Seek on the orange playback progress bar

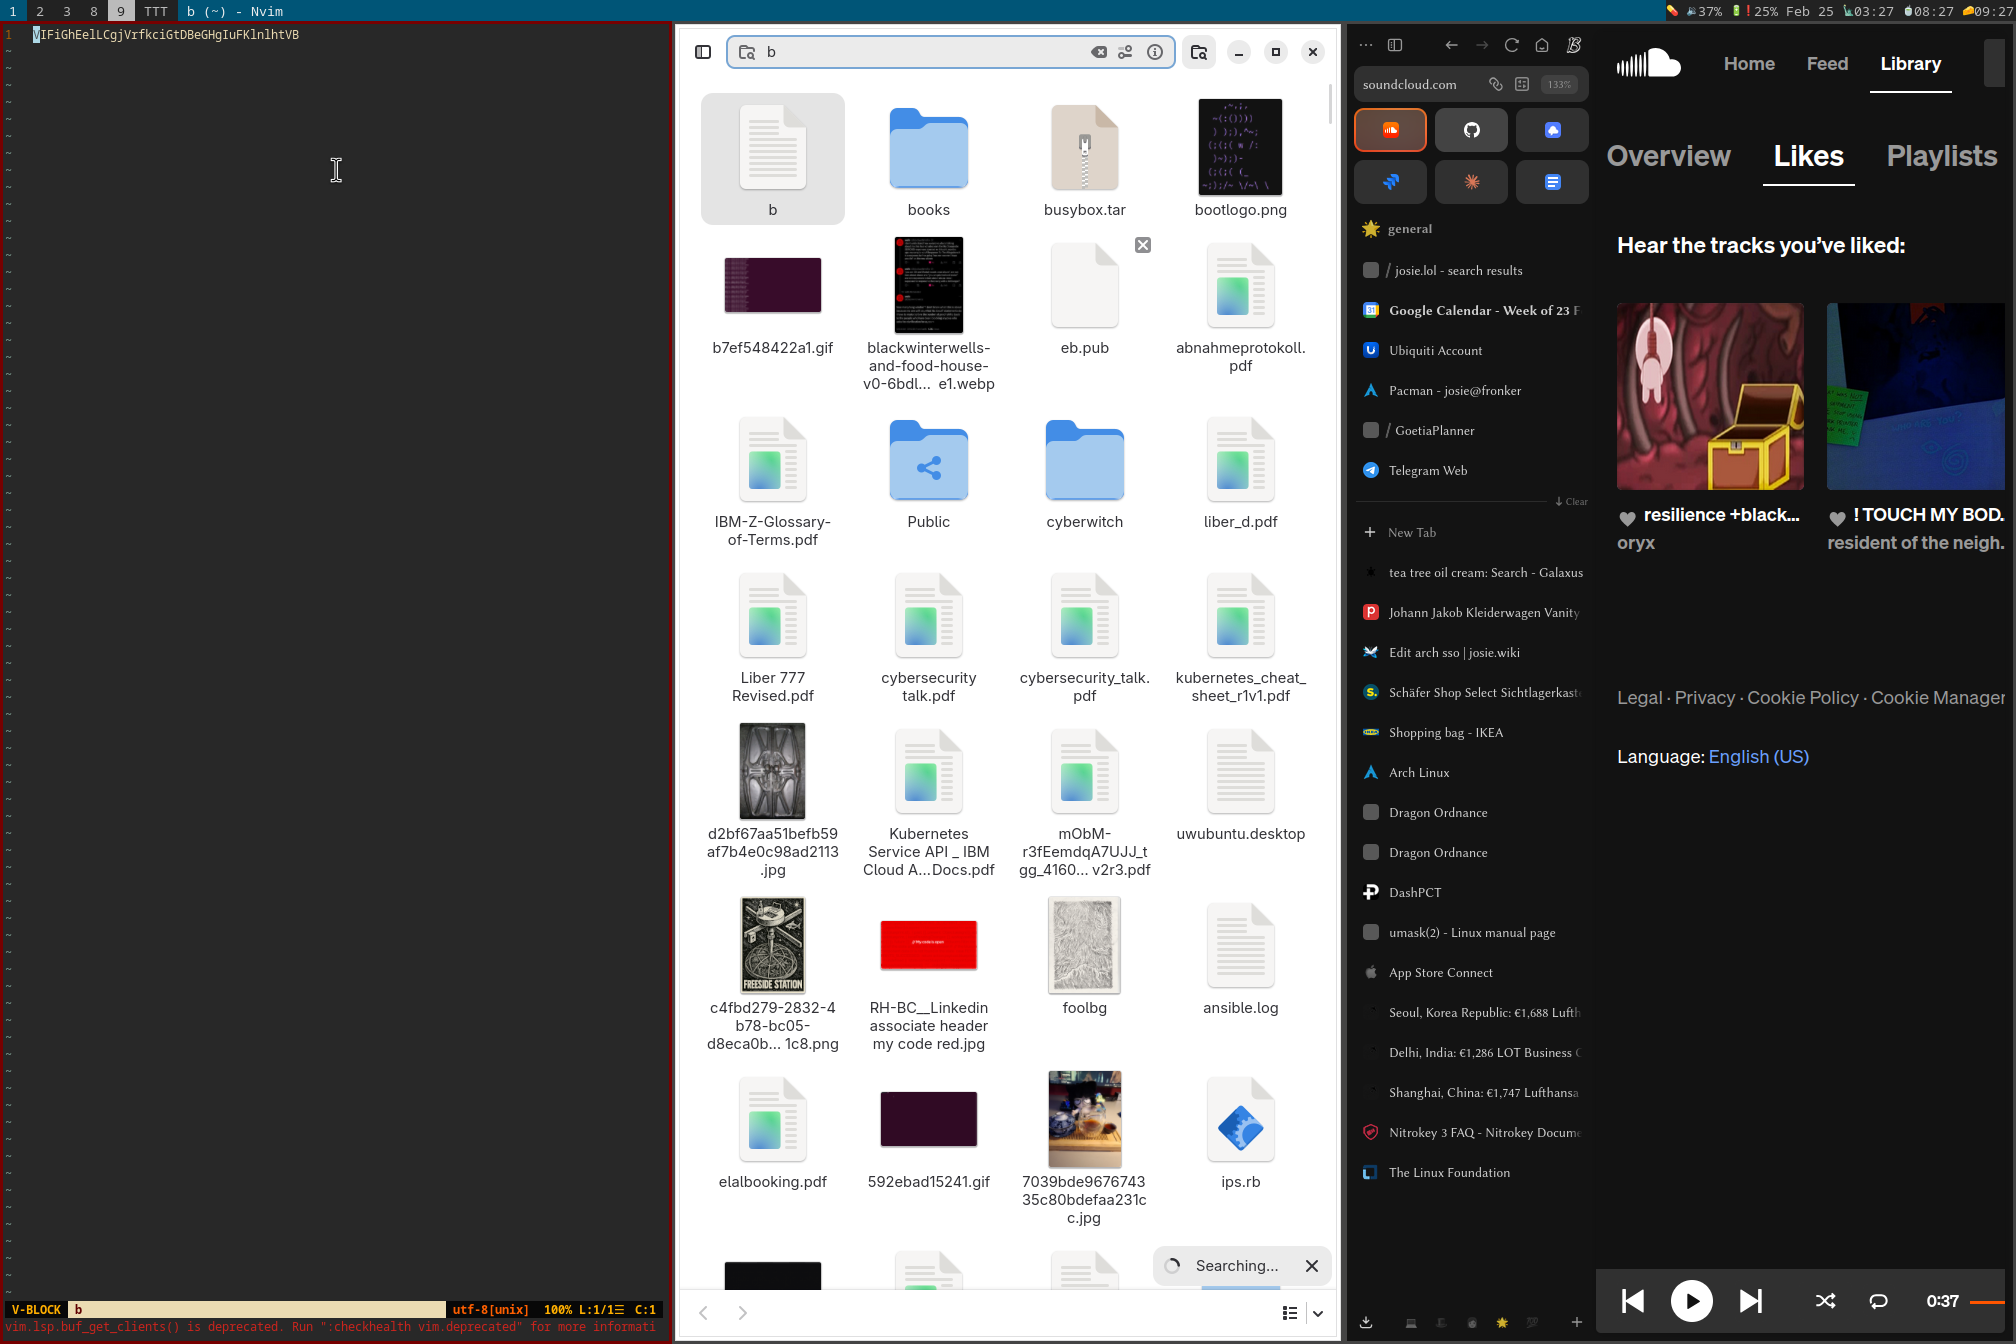click(x=1986, y=1301)
